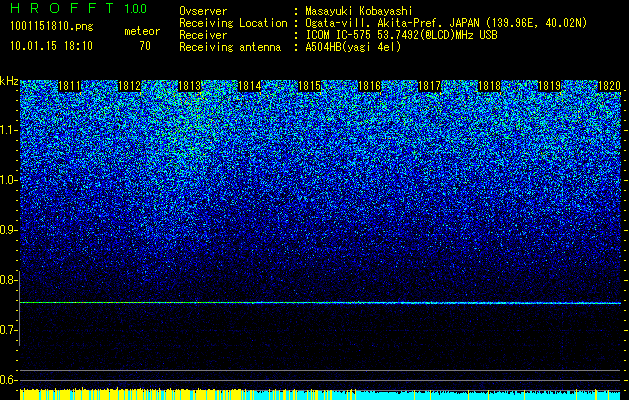Click the HROFFT 1.0.0 title text

tap(79, 8)
